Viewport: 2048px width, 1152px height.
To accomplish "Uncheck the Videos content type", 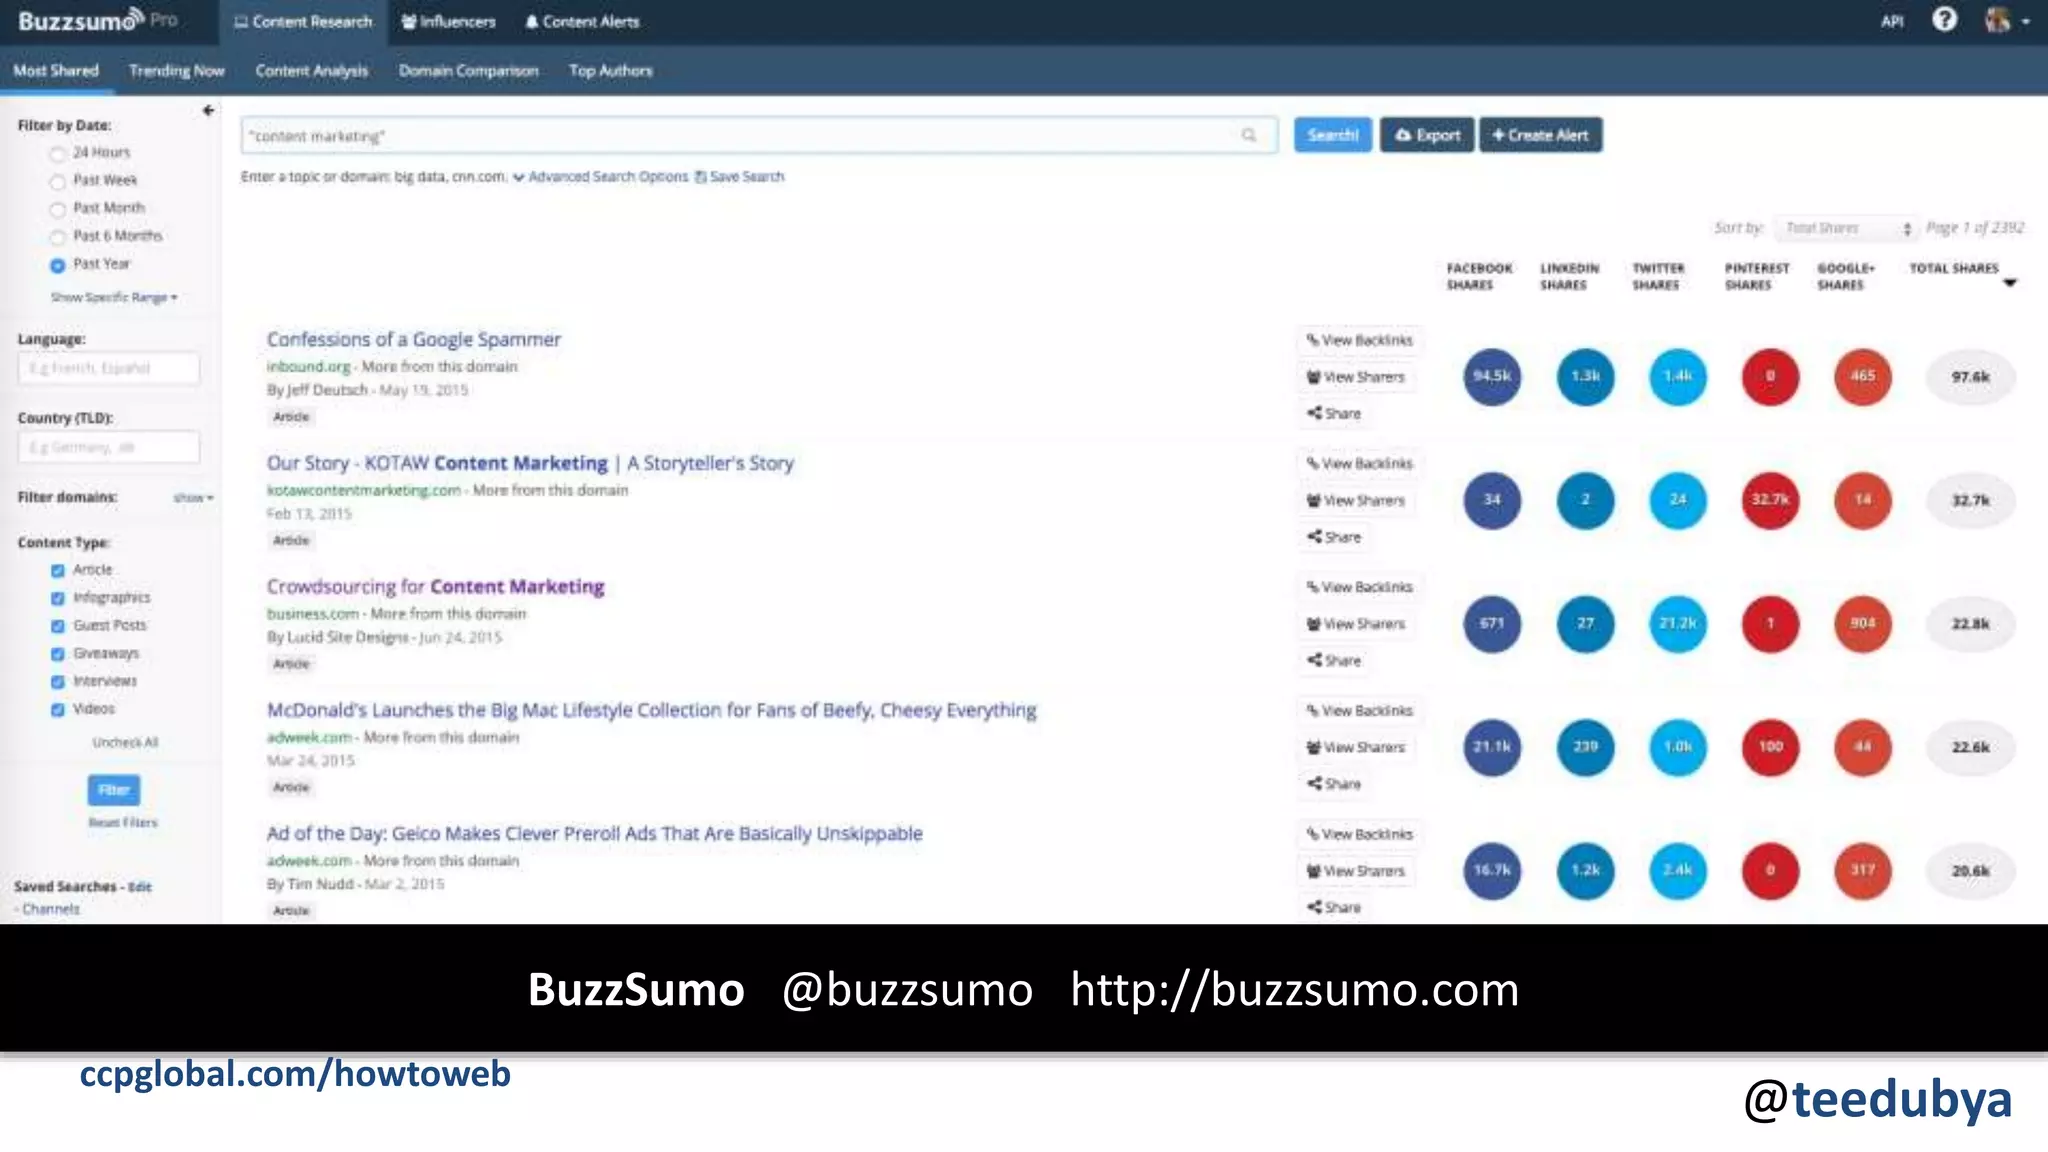I will [57, 709].
